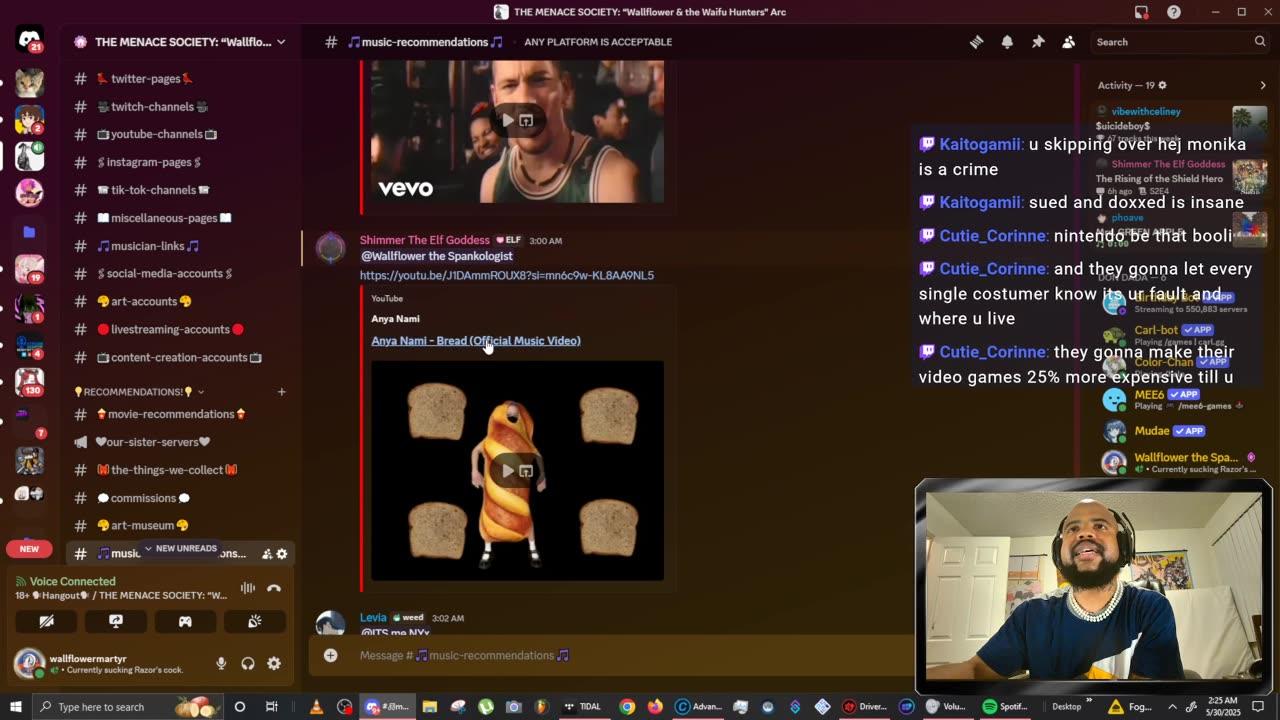
Task: Open wallflowermartyr user profile avatar
Action: 29,663
